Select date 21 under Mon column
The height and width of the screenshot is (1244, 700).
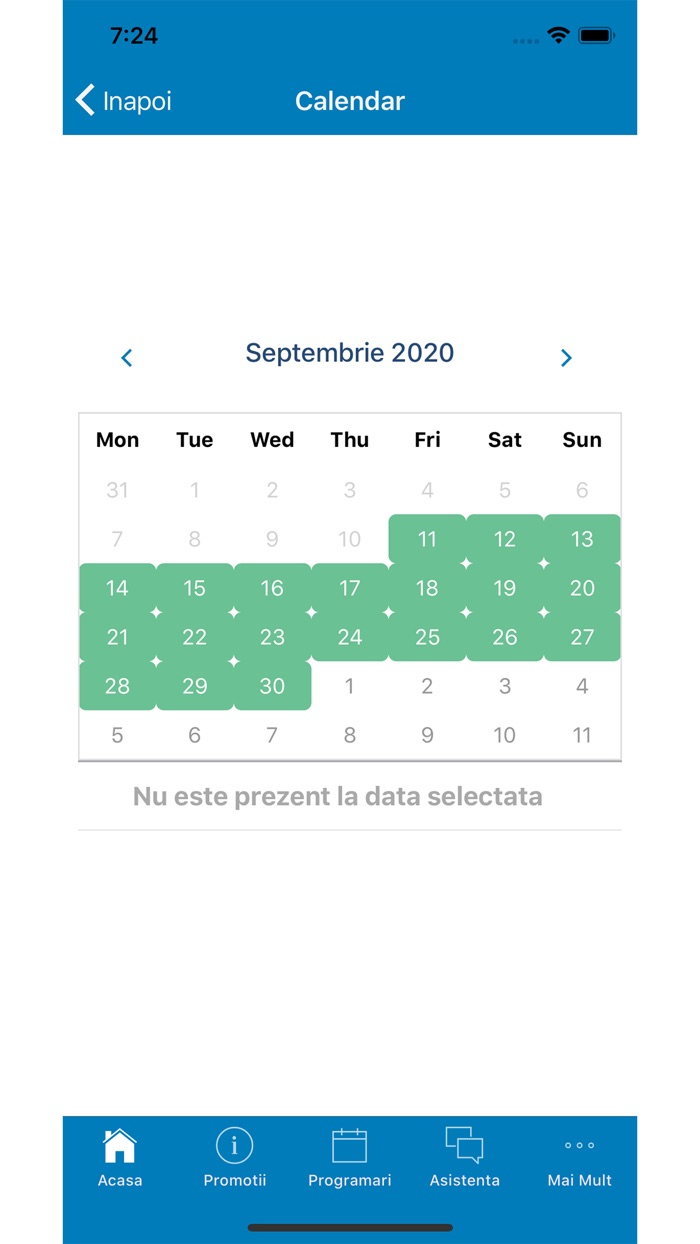tap(117, 637)
